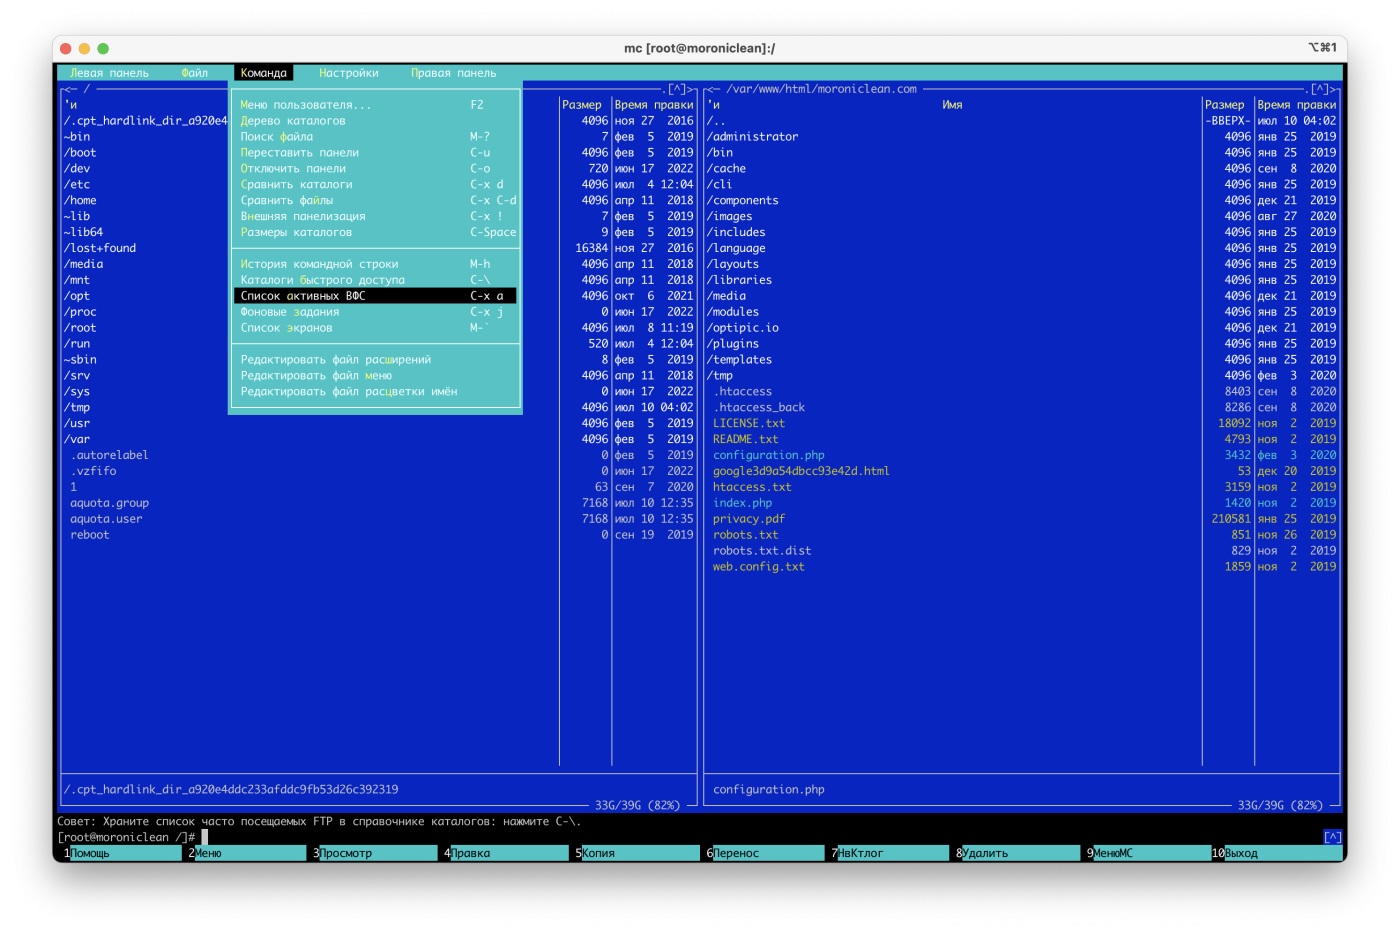
Task: Click the 8 Удалить function key
Action: click(x=1018, y=853)
